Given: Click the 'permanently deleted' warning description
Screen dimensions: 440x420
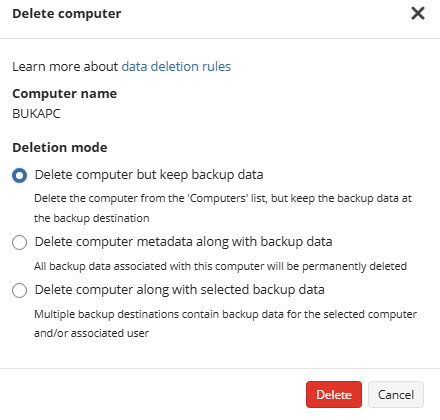Looking at the screenshot, I should pyautogui.click(x=220, y=266).
